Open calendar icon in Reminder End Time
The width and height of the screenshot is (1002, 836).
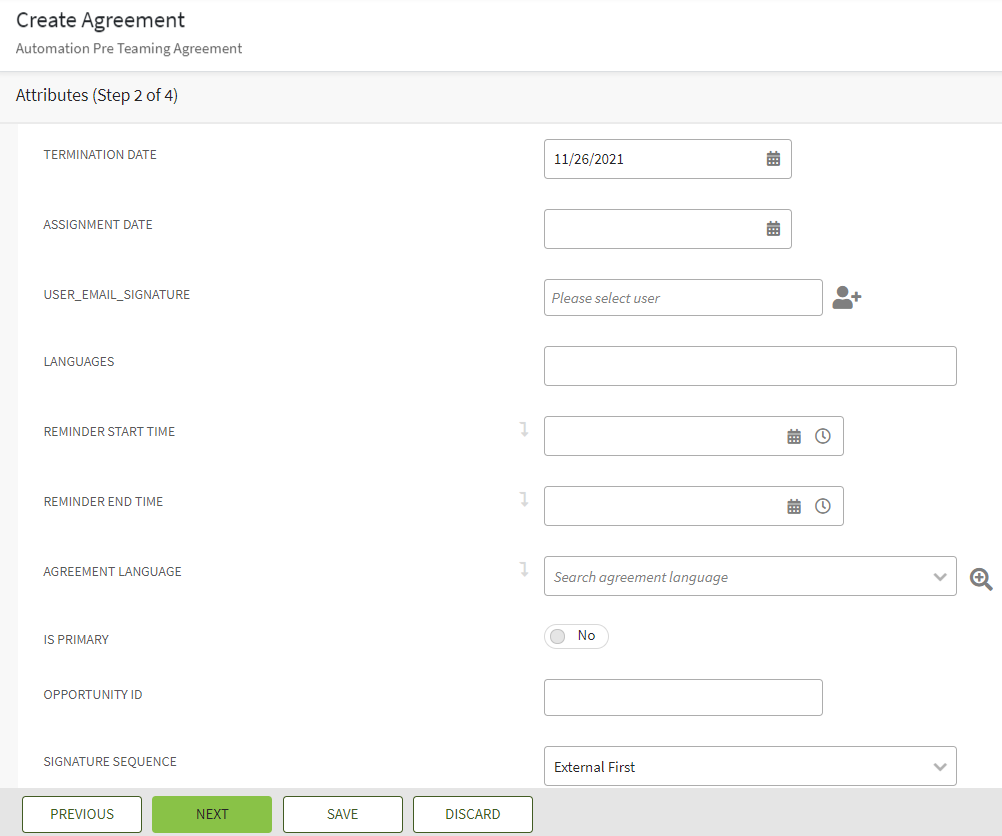[x=794, y=507]
